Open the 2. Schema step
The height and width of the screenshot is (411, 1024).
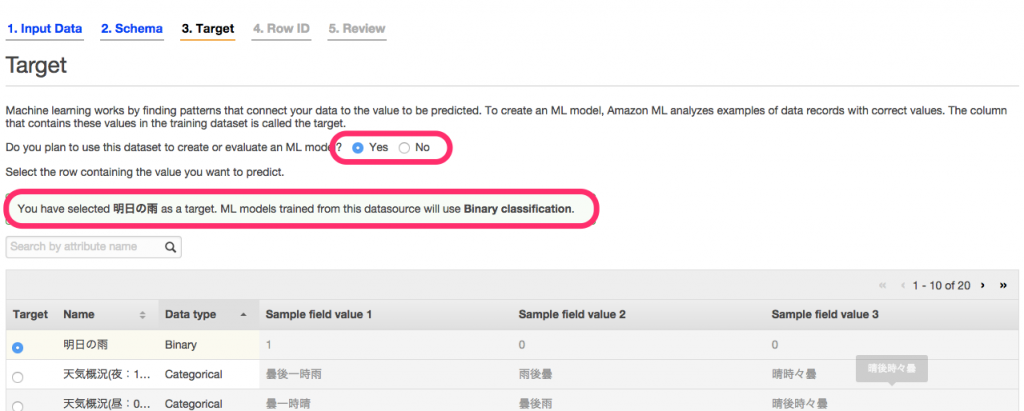131,29
